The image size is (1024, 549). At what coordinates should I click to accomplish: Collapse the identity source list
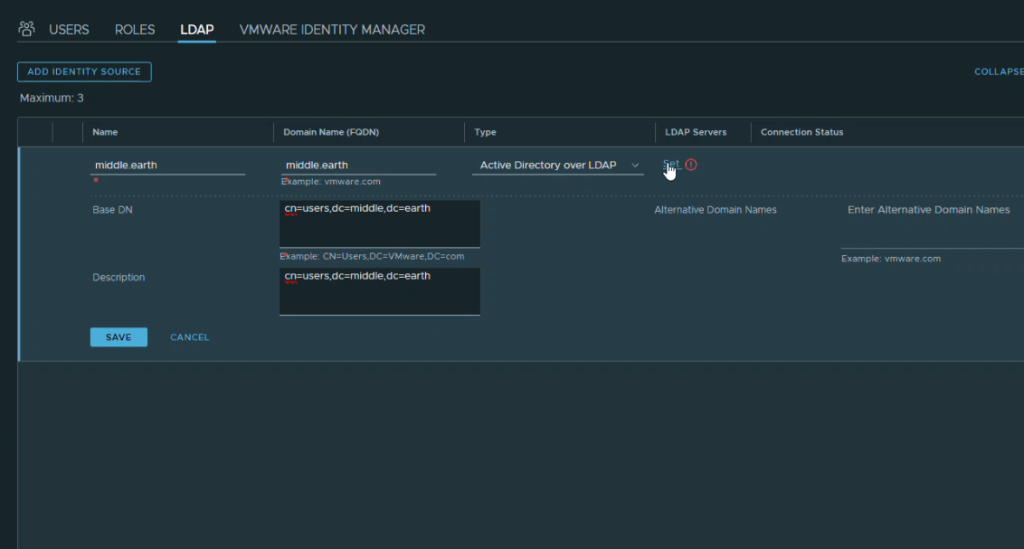tap(998, 72)
